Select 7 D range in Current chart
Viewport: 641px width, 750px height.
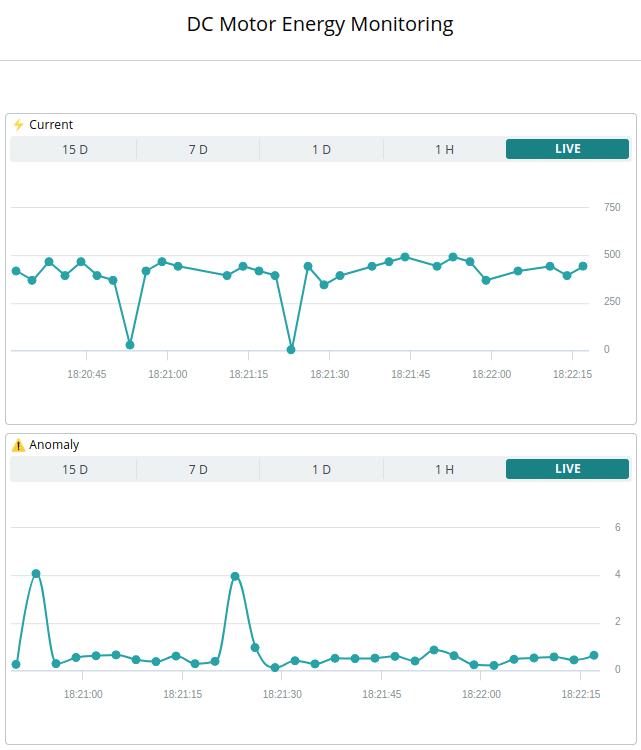coord(198,149)
